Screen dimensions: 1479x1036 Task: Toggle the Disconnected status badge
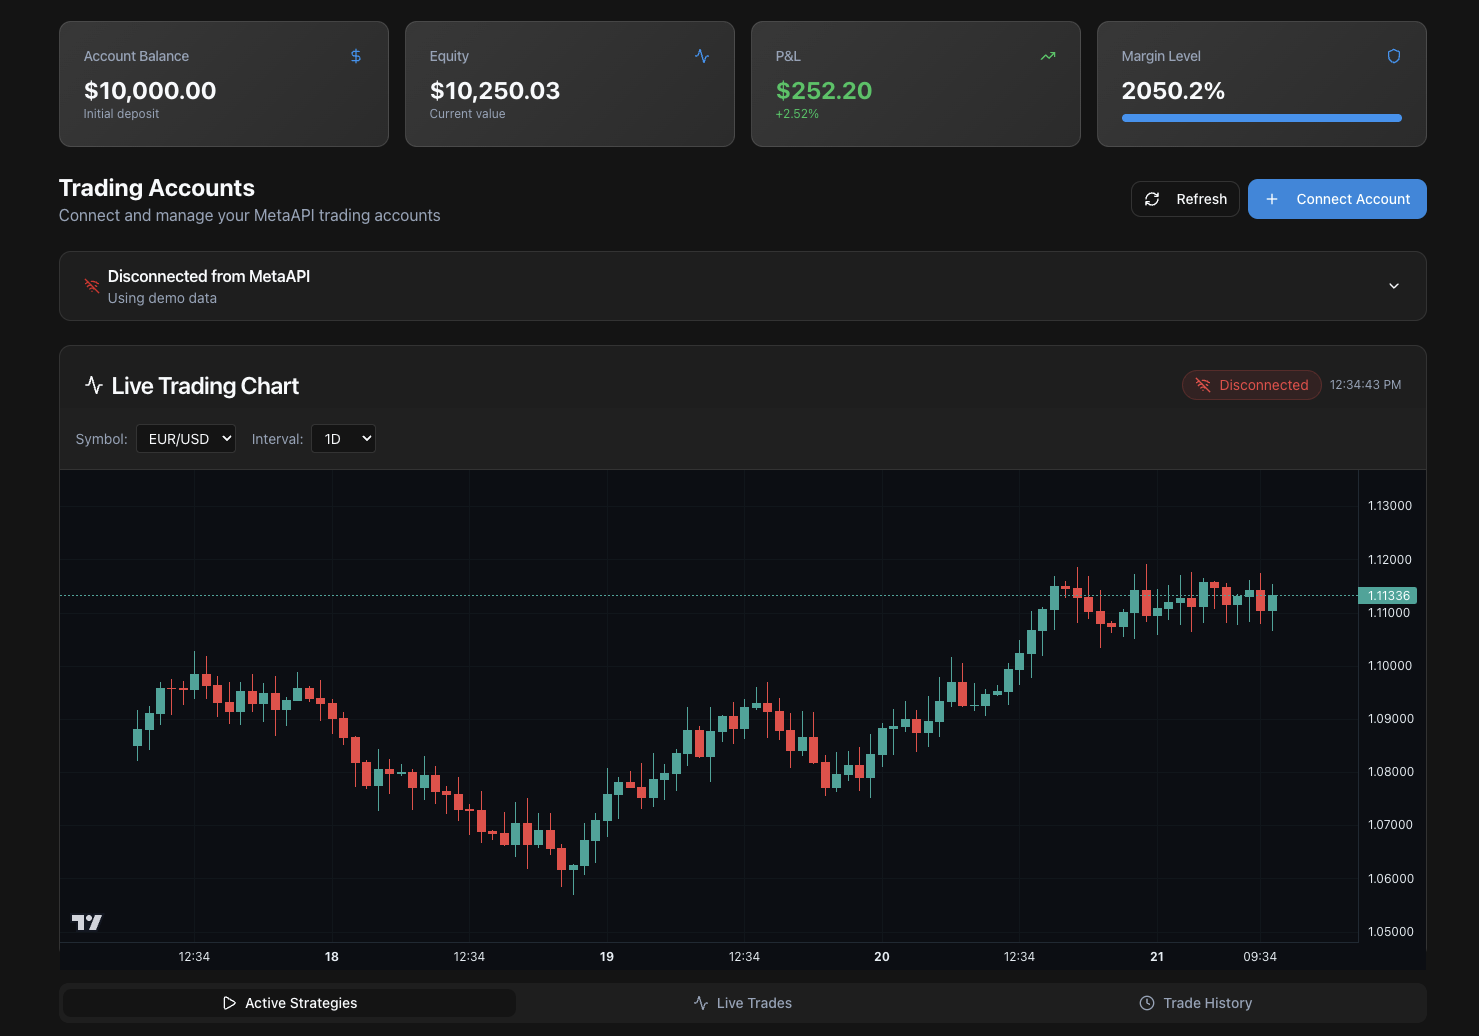tap(1251, 385)
